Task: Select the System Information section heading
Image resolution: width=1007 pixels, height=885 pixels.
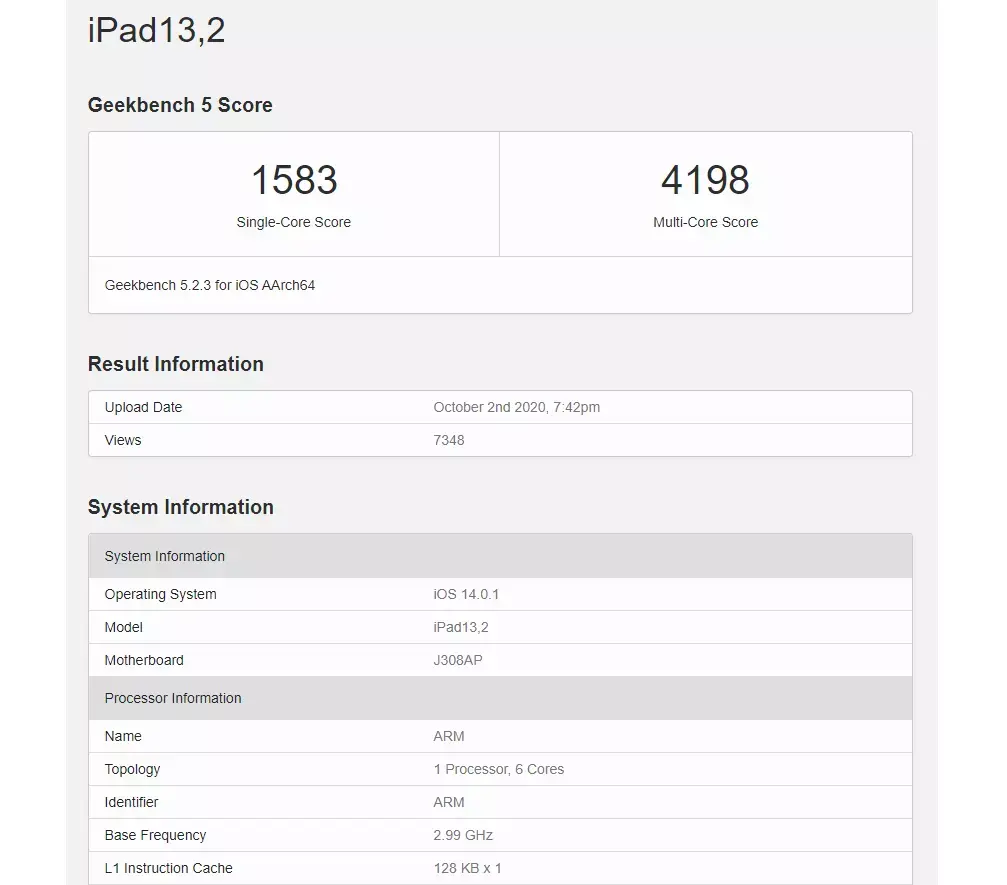Action: coord(180,507)
